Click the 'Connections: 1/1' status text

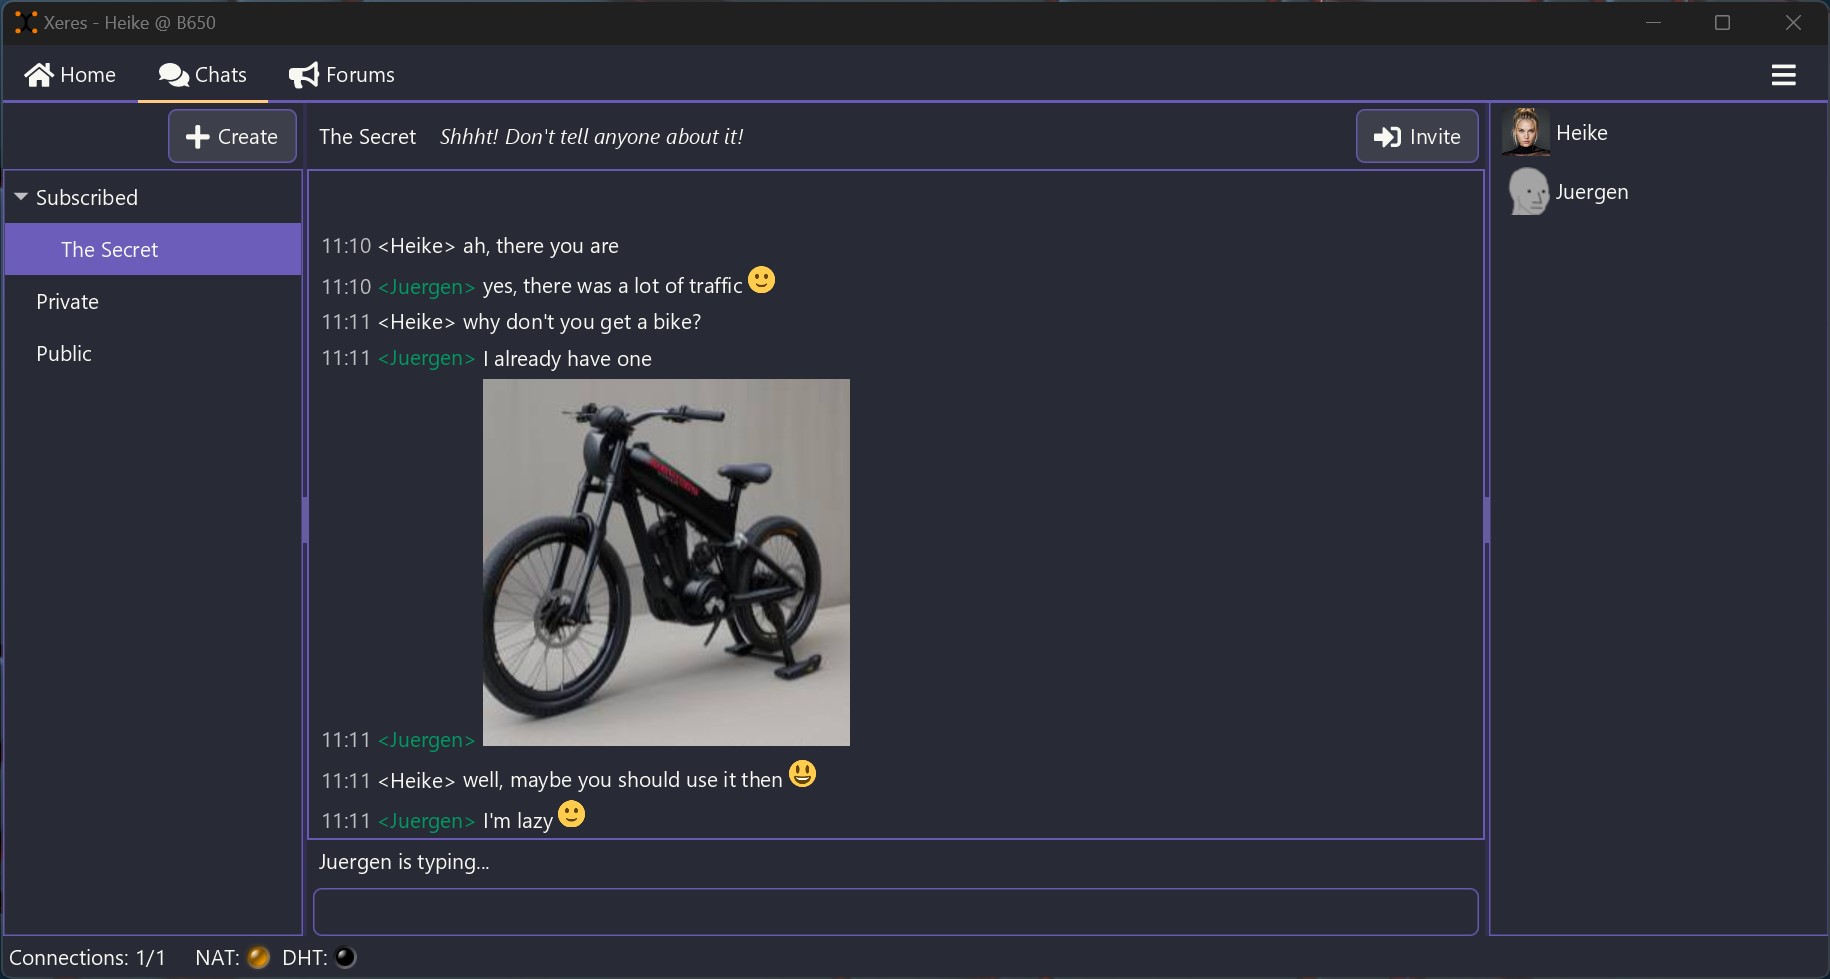pos(87,957)
